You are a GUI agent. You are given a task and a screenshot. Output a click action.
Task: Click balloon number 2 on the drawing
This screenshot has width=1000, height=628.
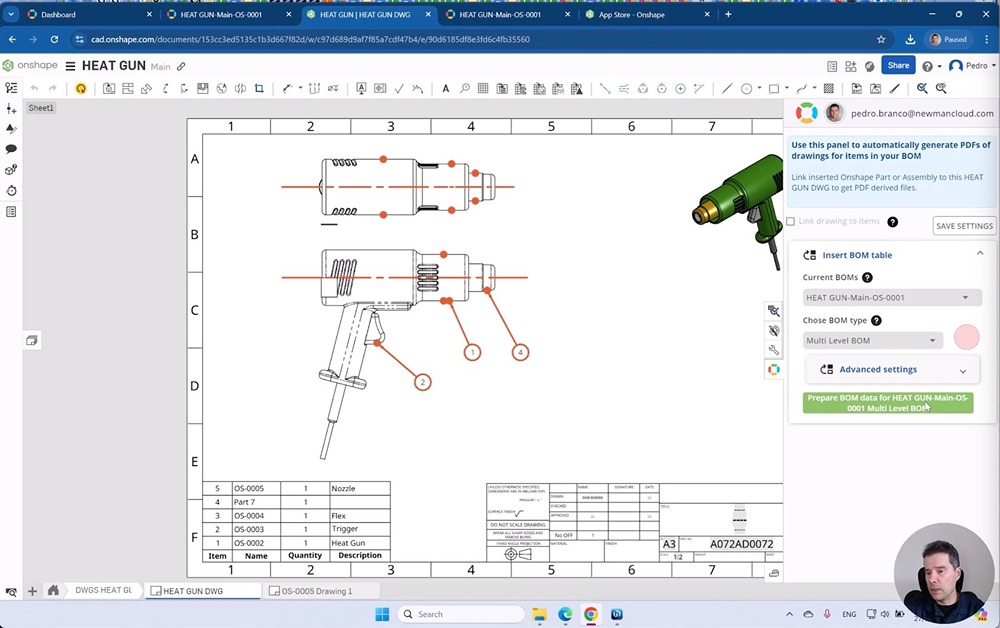[422, 383]
